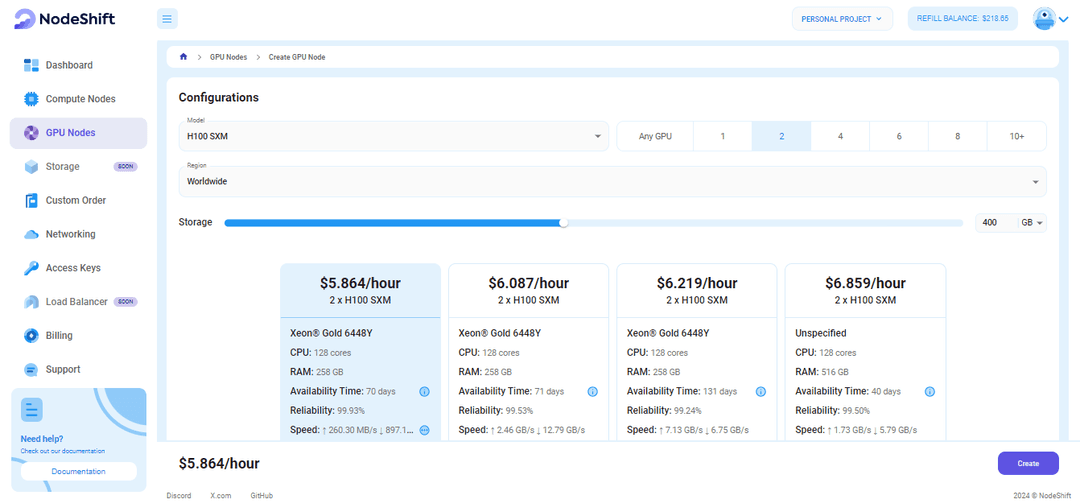1080x504 pixels.
Task: Select GPU count 10+
Action: pyautogui.click(x=1017, y=136)
